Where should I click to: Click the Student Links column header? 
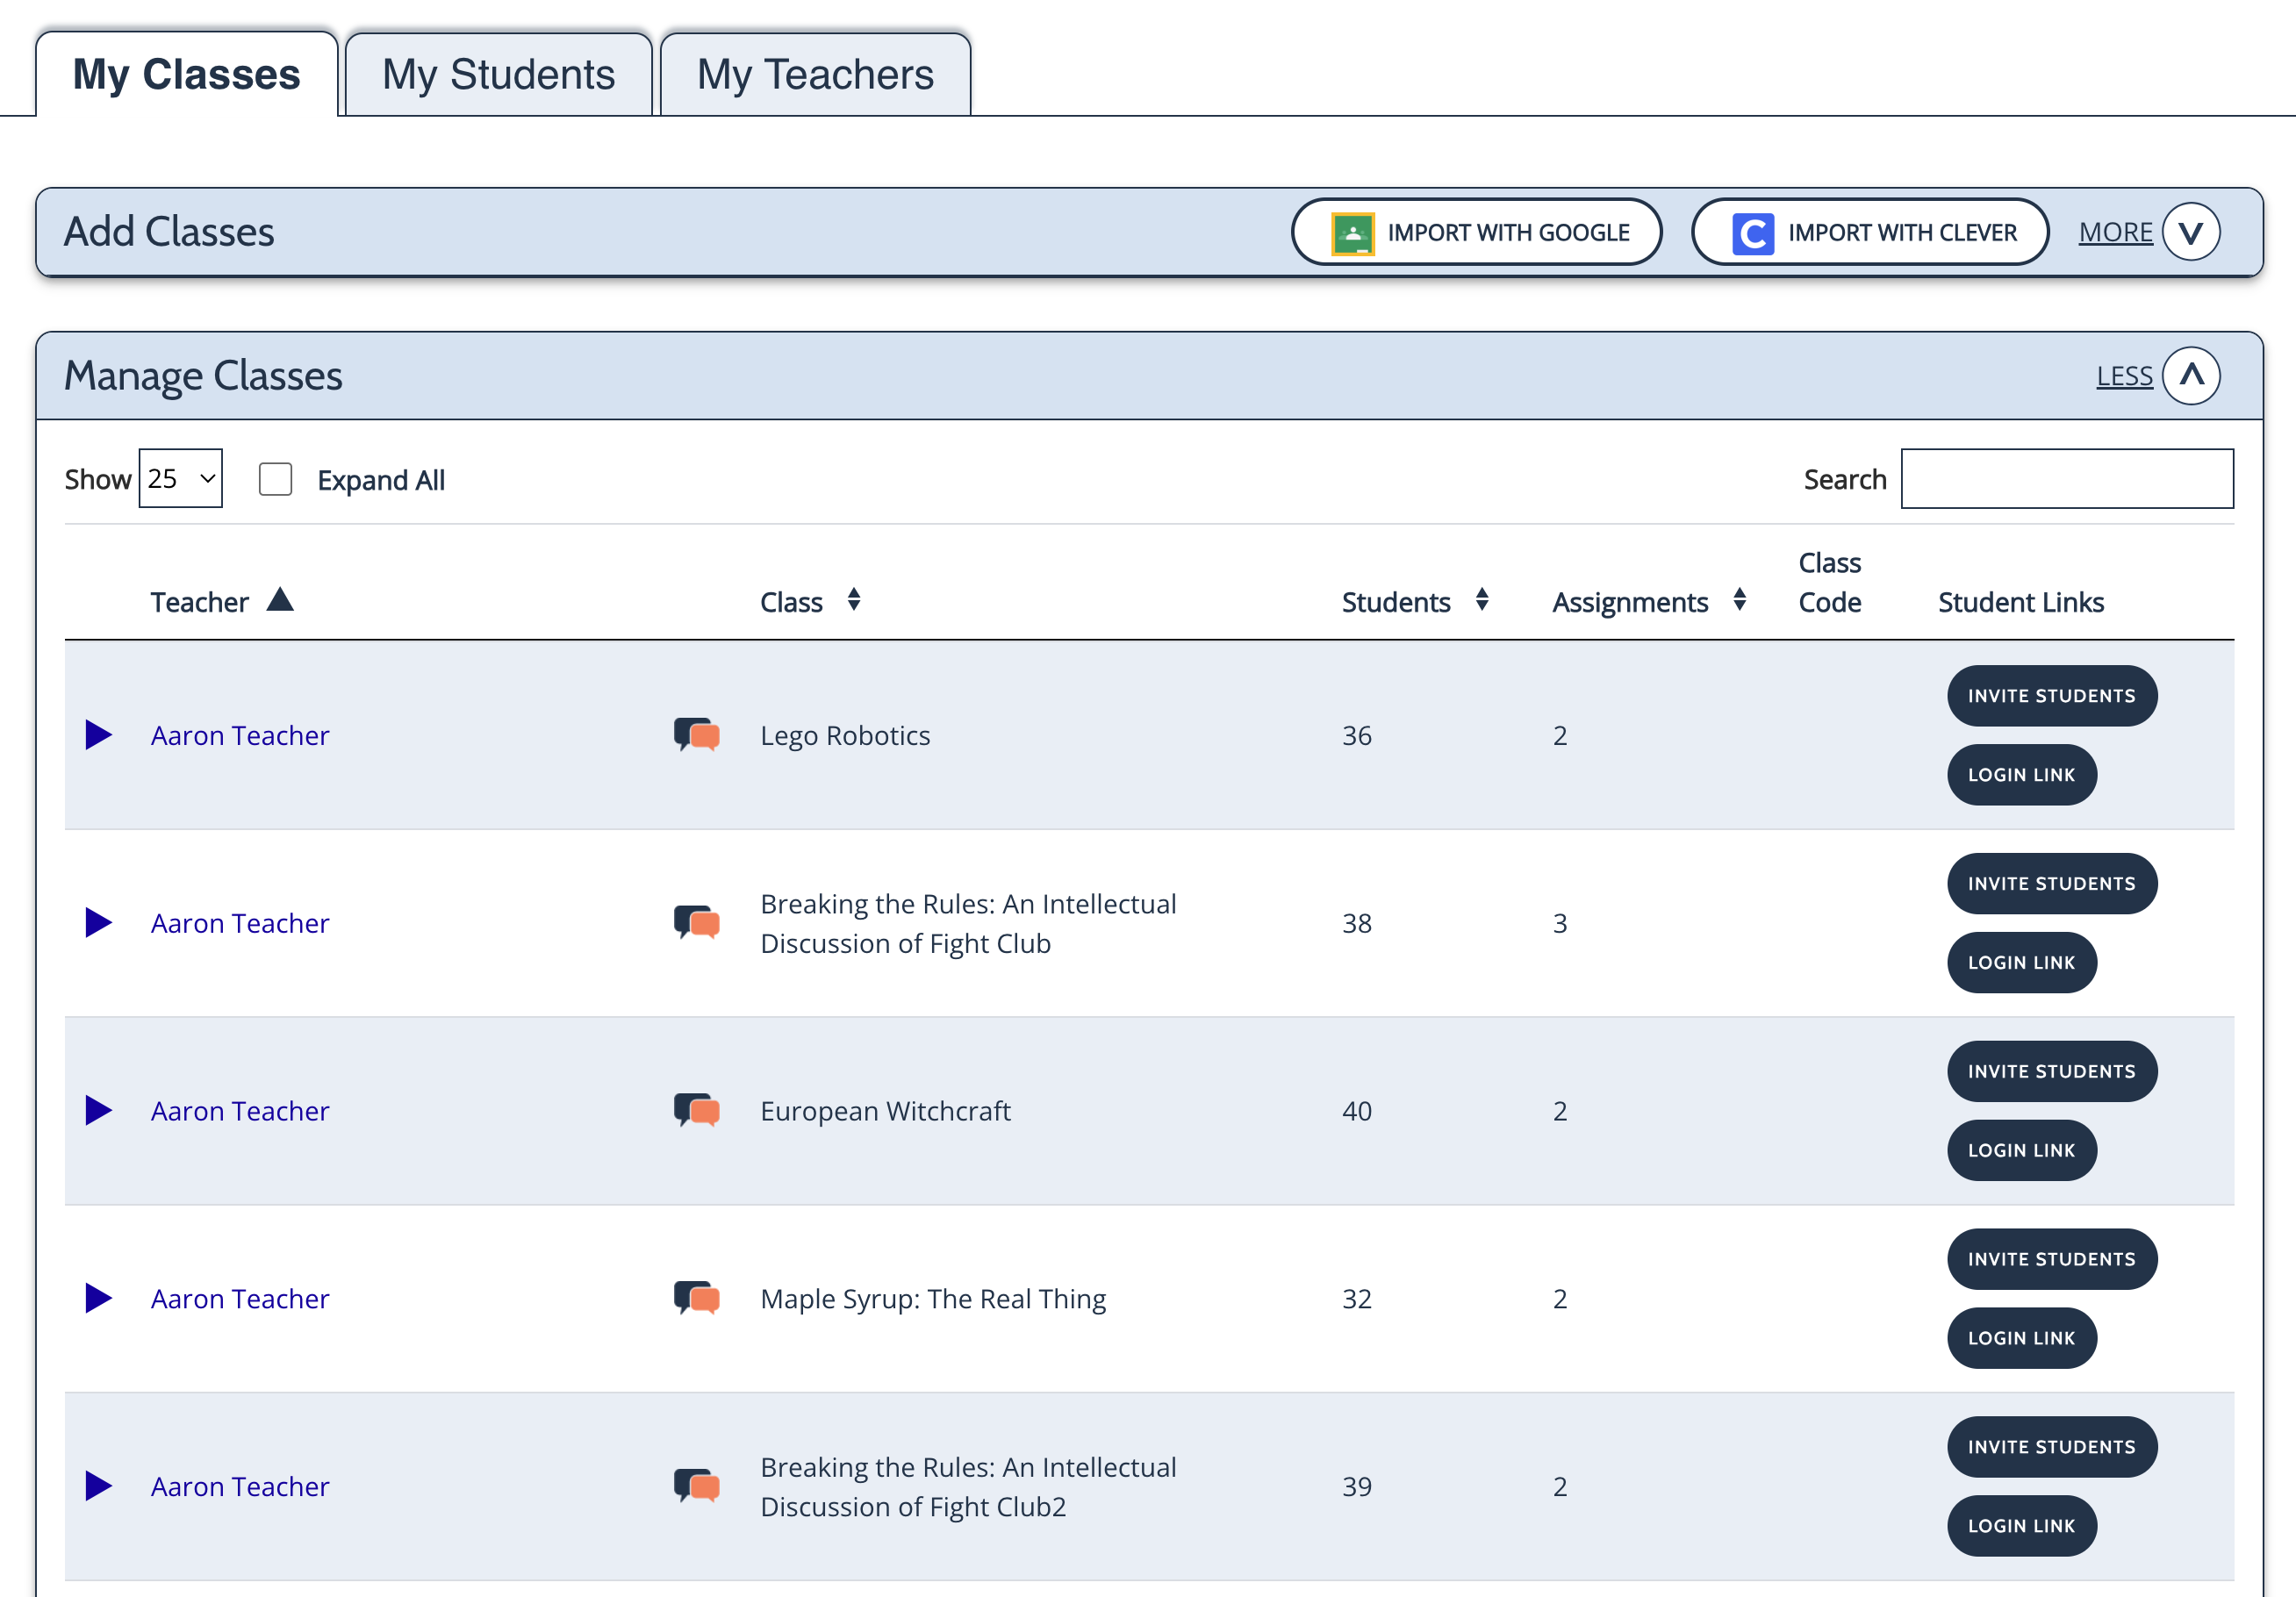pos(2021,602)
